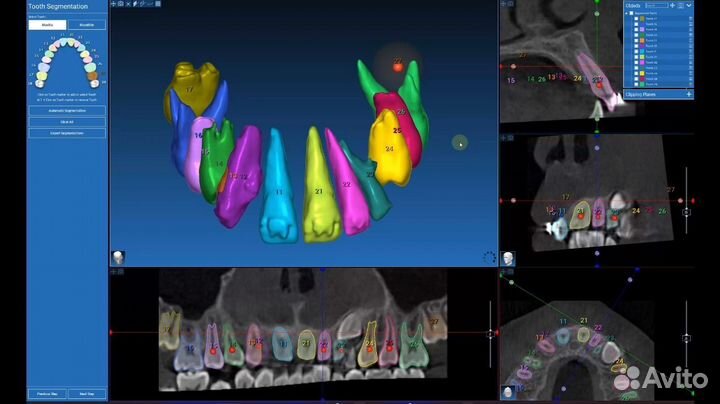Toggle the Segmented Teeth group checkbox
The width and height of the screenshot is (720, 404).
pyautogui.click(x=633, y=13)
